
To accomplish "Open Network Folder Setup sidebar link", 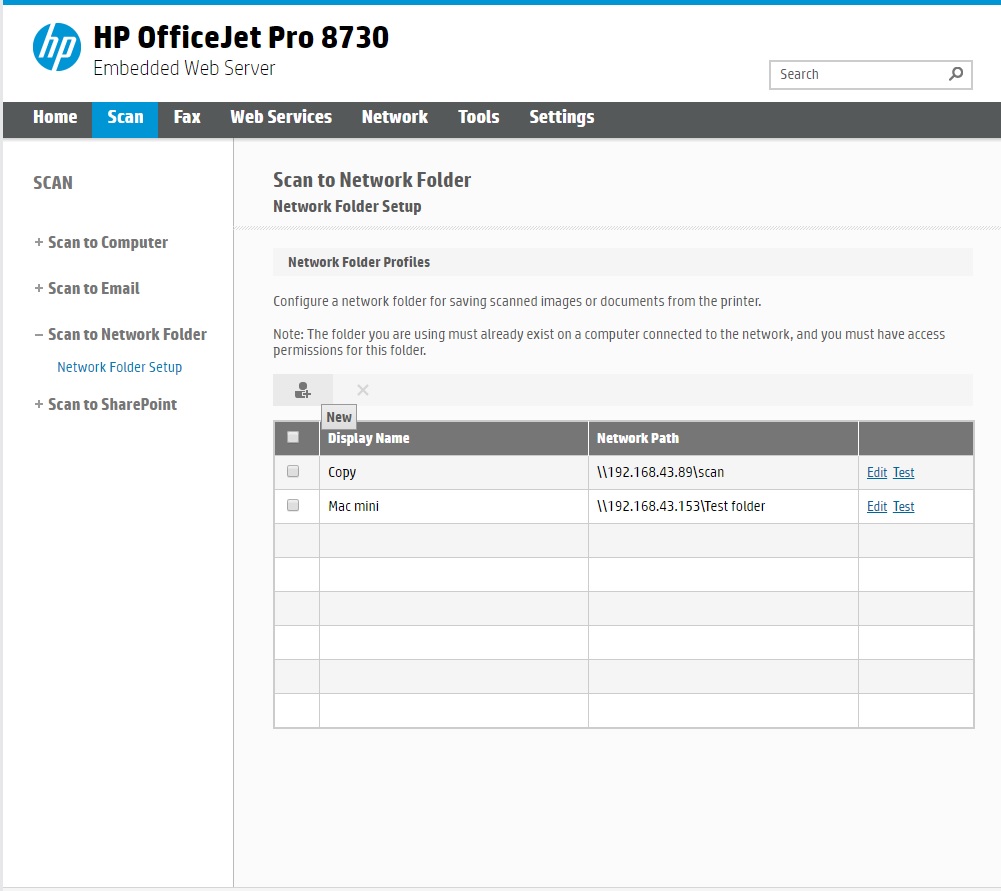I will pyautogui.click(x=119, y=367).
